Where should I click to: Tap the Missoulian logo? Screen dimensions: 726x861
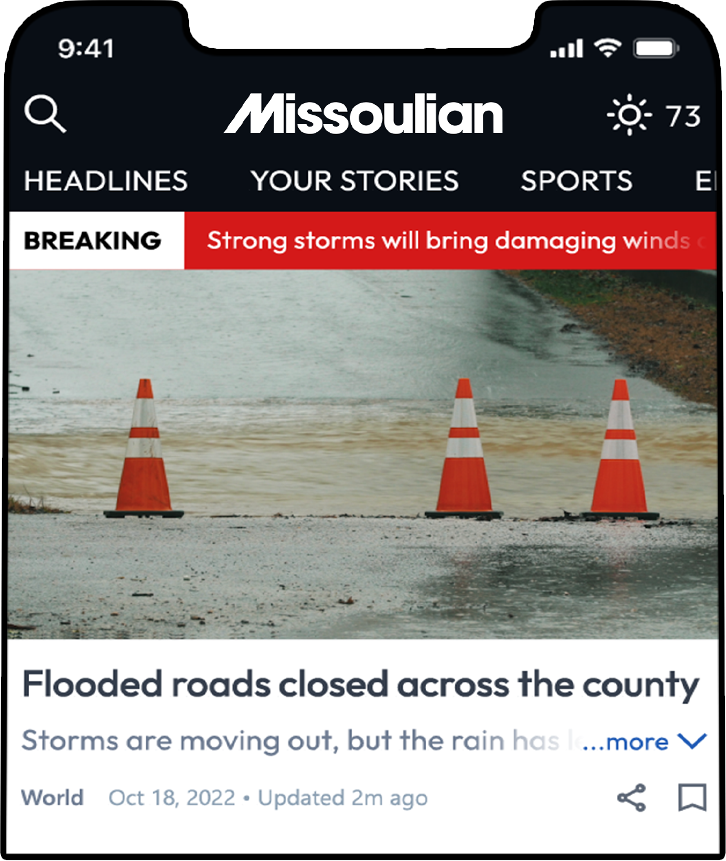364,114
